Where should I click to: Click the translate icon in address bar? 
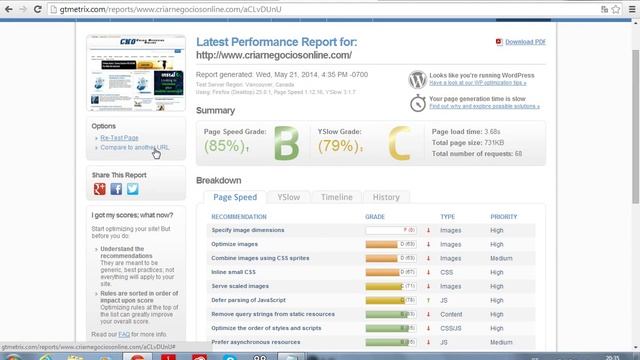point(604,9)
